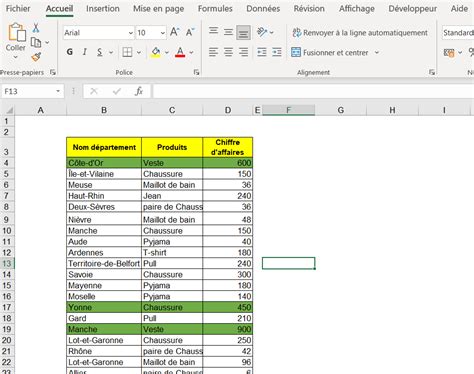The height and width of the screenshot is (374, 474).
Task: Click the Insert Function fx icon
Action: (139, 91)
